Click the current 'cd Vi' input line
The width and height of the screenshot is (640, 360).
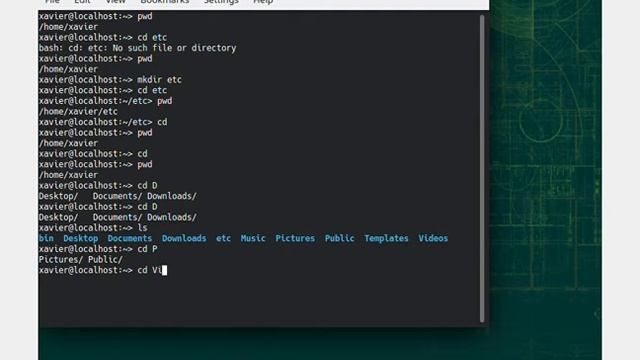click(103, 270)
